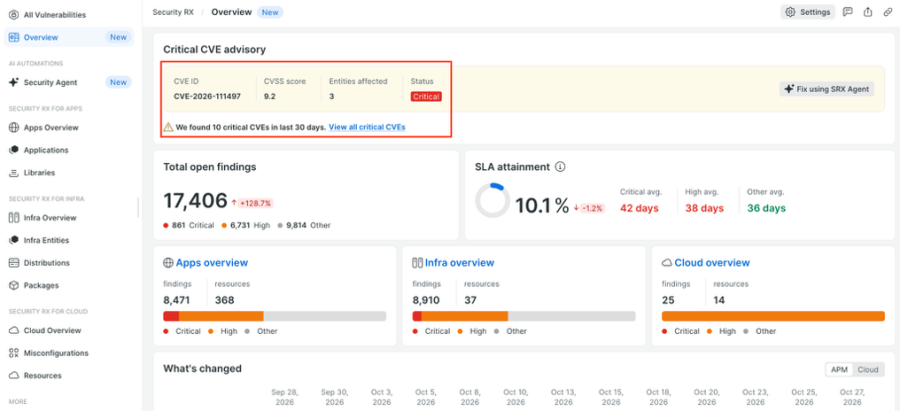Image resolution: width=900 pixels, height=411 pixels.
Task: Click Fix using SRX Agent
Action: 827,89
